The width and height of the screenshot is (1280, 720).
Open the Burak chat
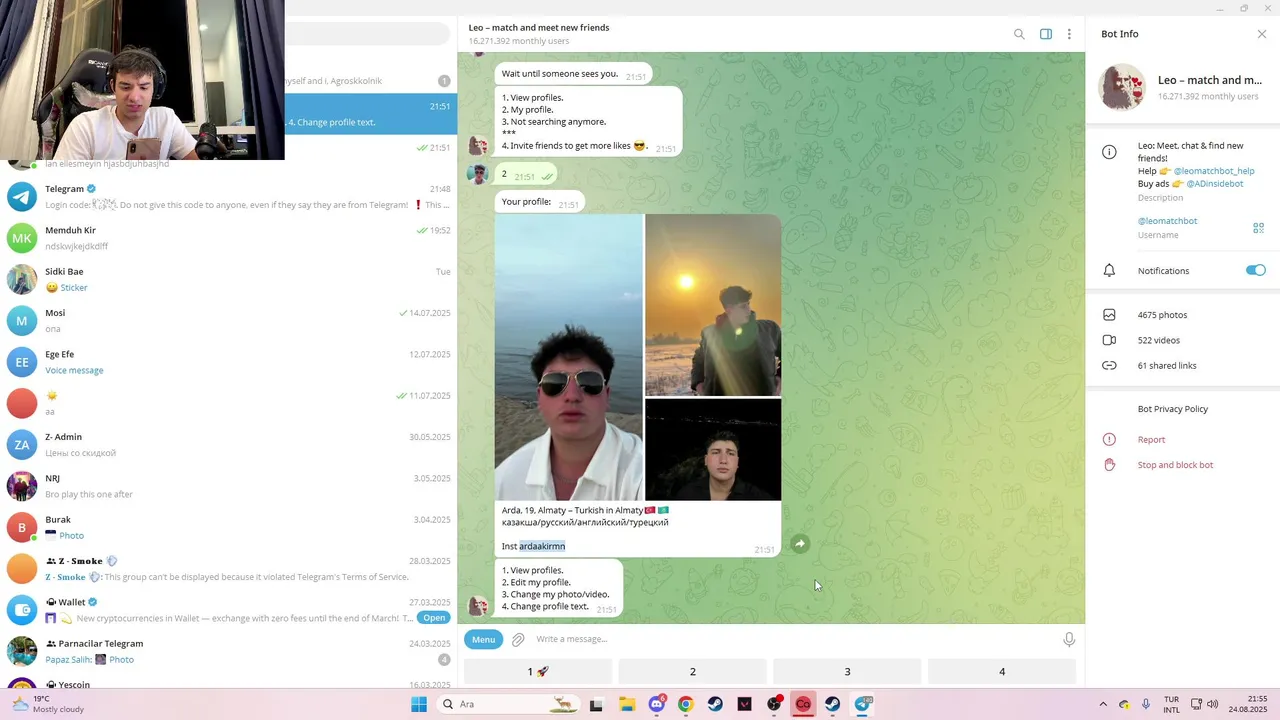point(229,527)
